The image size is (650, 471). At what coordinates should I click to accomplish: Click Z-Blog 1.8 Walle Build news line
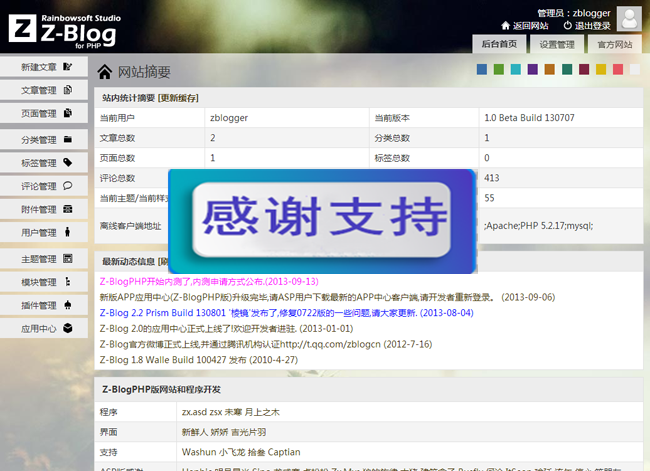coord(199,360)
